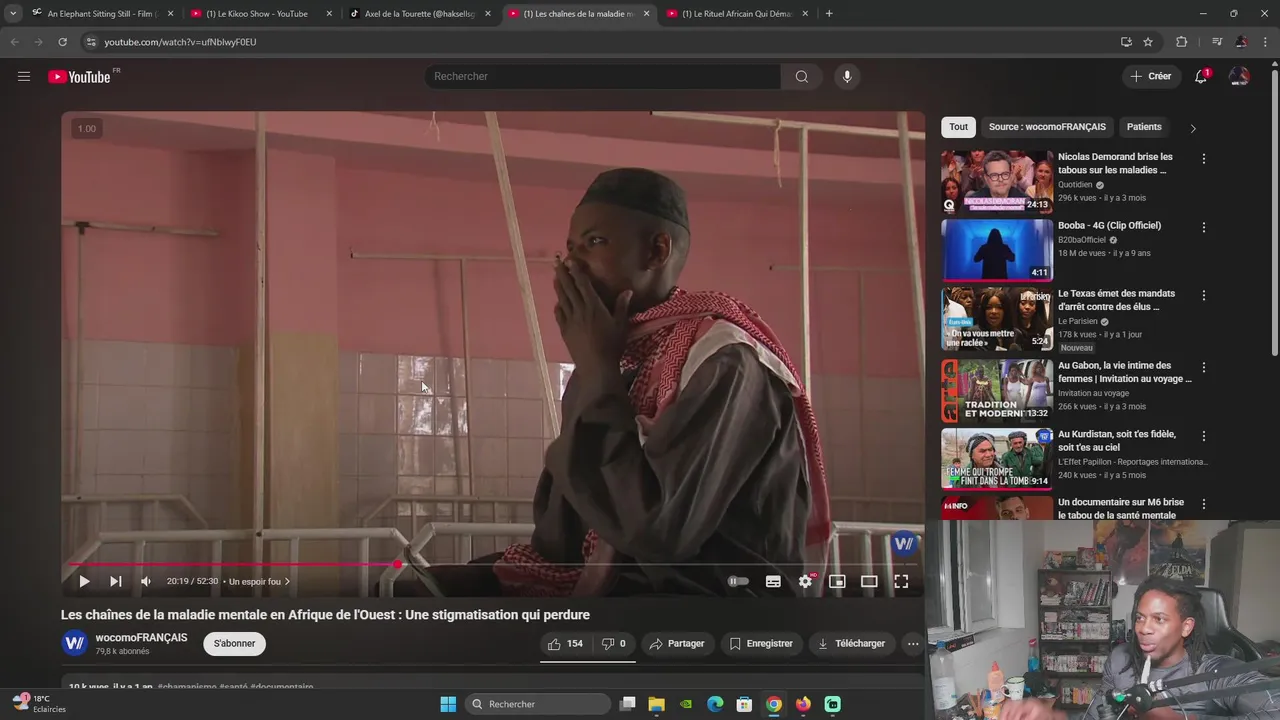Screen dimensions: 1280x720
Task: Open the player settings gear
Action: coord(806,581)
